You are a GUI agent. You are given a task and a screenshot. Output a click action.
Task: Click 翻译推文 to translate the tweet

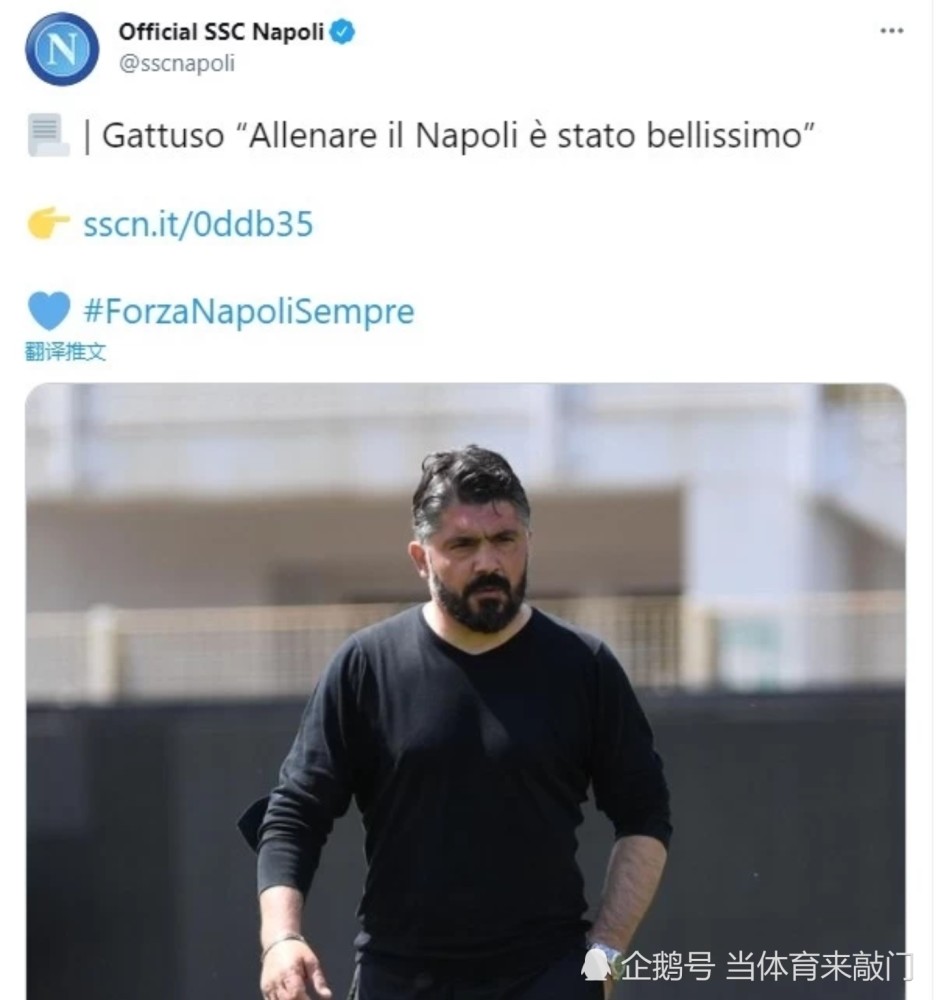pyautogui.click(x=65, y=351)
